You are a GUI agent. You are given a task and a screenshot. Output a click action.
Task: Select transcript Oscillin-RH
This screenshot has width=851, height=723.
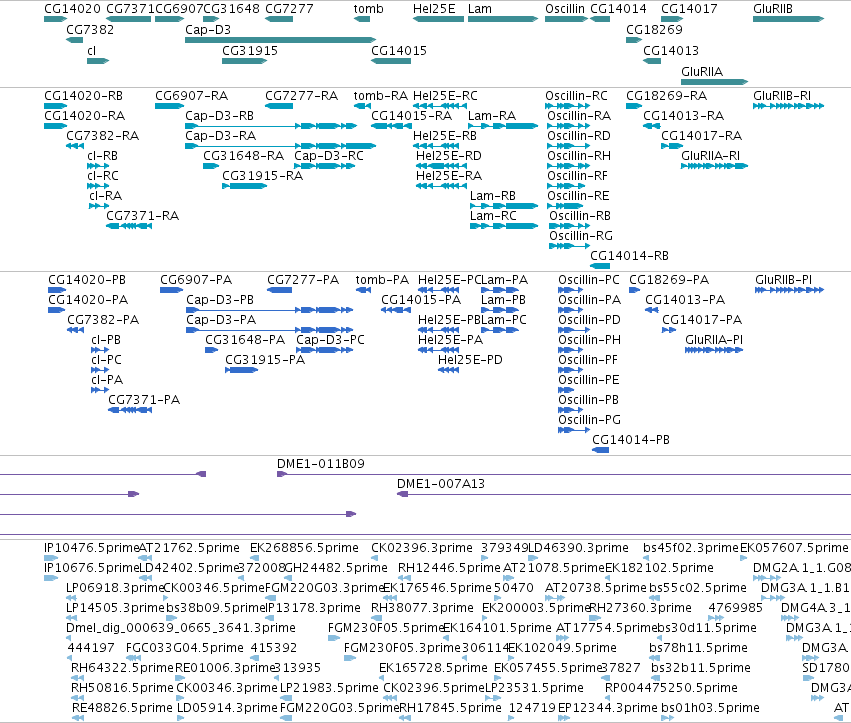579,156
